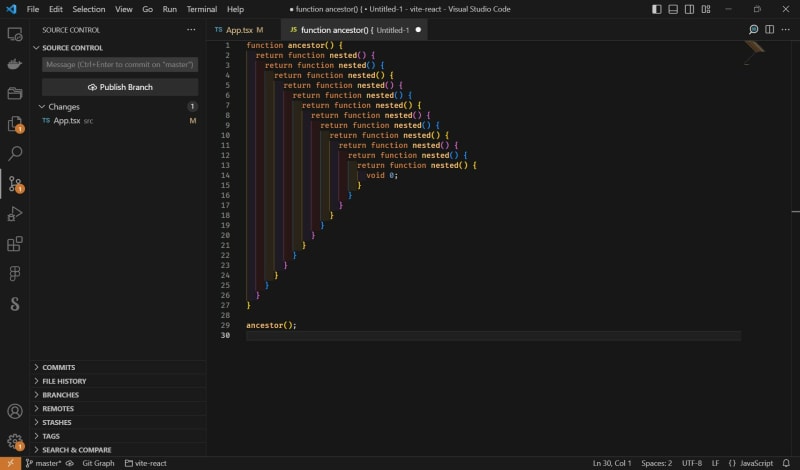Open the Selection menu
Viewport: 800px width, 470px height.
[x=89, y=9]
